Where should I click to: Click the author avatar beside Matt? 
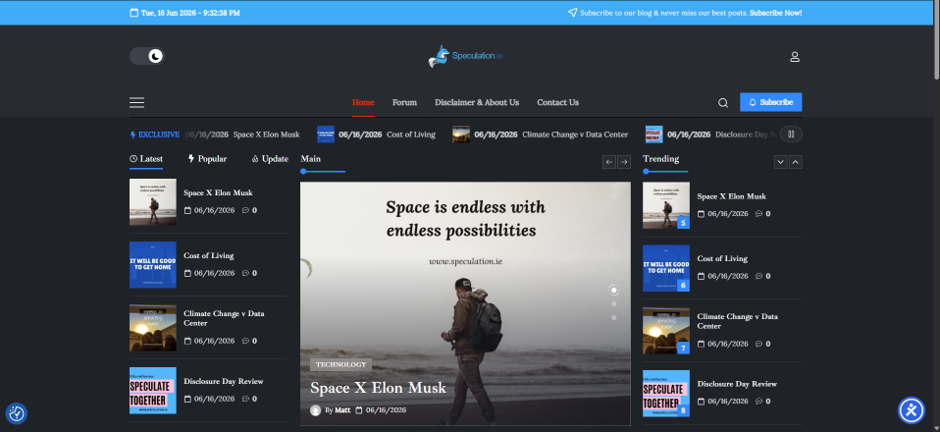315,410
